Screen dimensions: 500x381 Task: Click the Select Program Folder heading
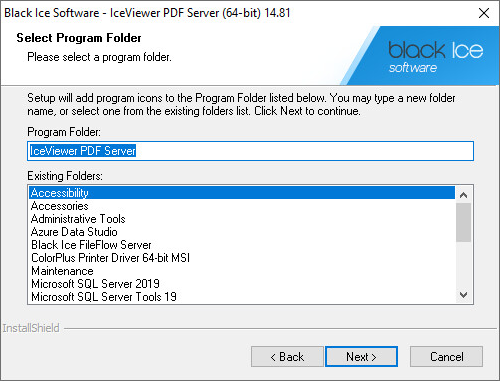point(79,38)
